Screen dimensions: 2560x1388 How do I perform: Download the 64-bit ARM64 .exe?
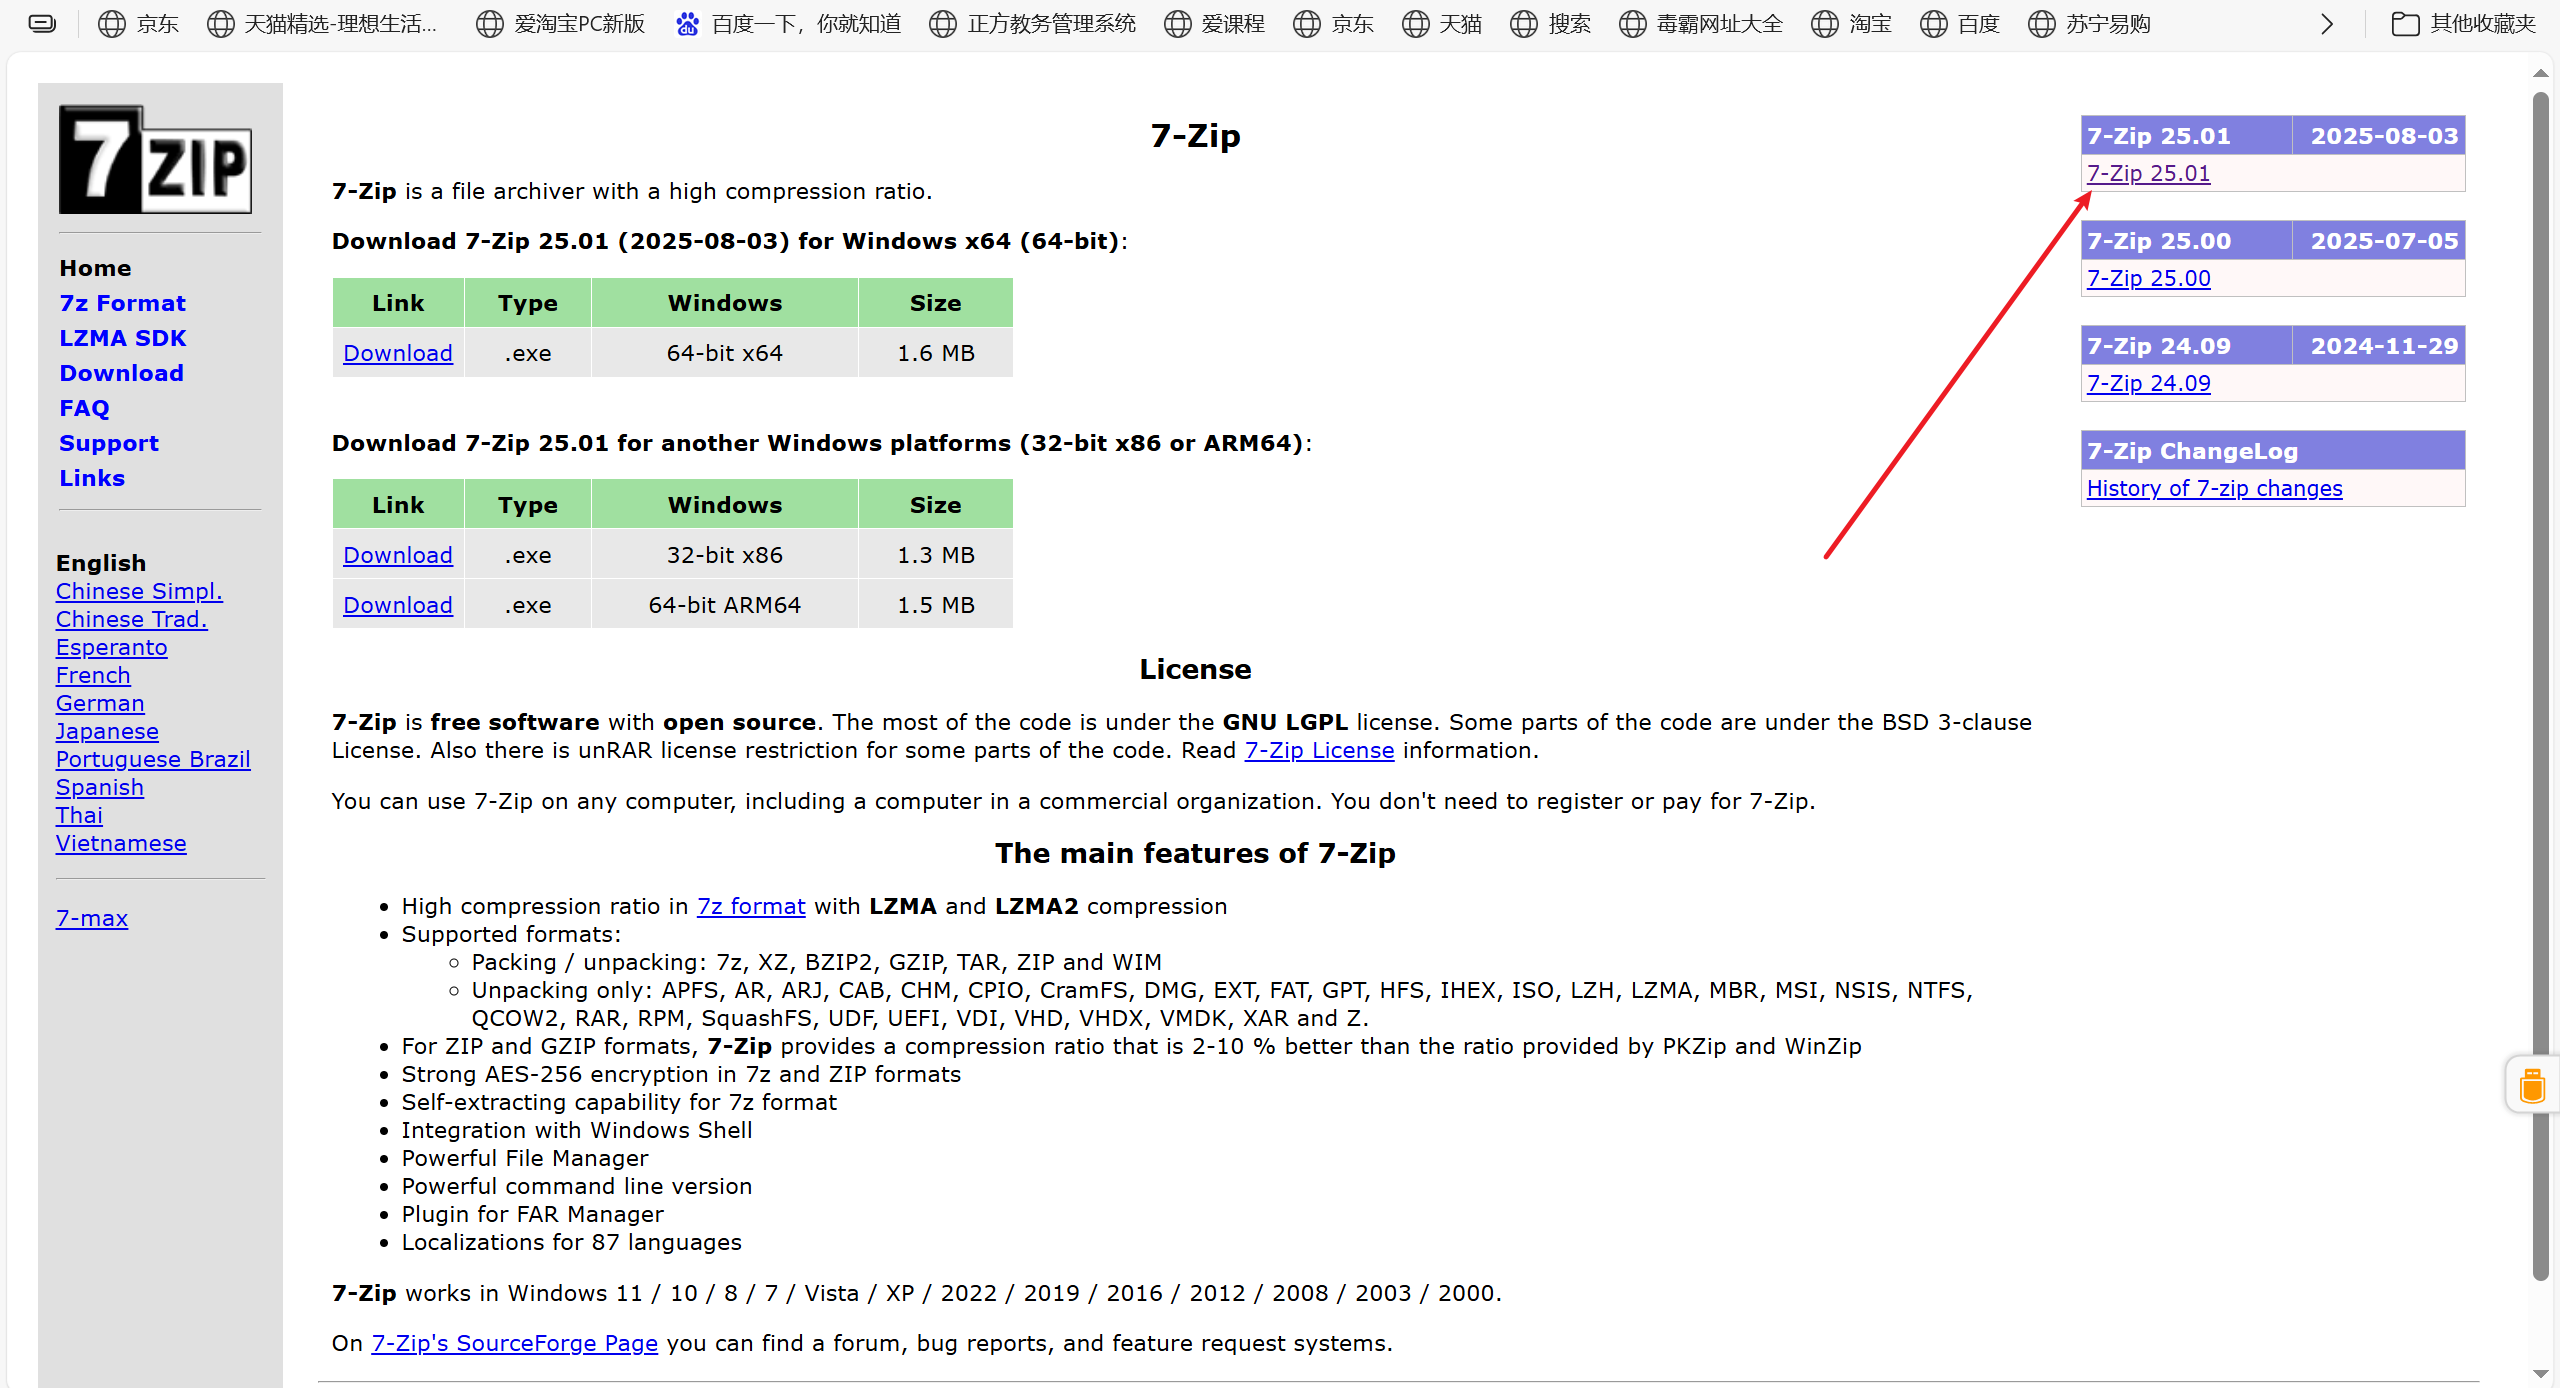point(398,605)
